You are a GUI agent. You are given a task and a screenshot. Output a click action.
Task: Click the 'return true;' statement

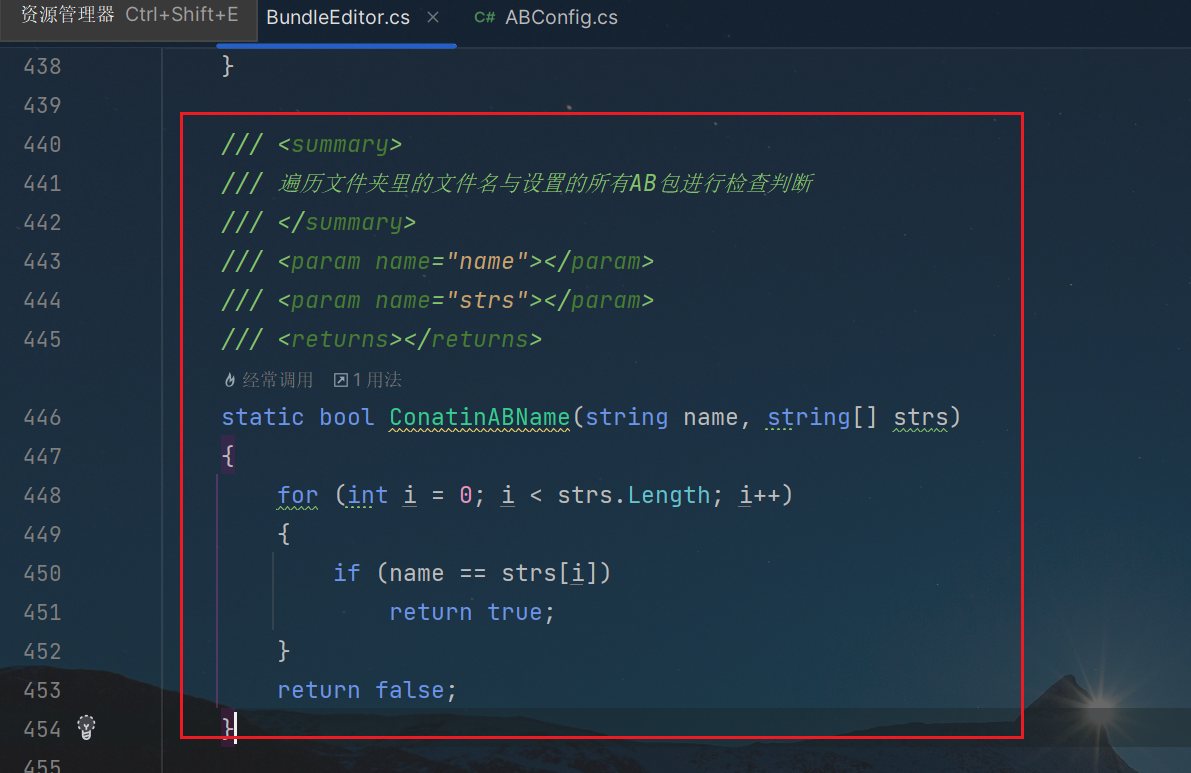pyautogui.click(x=472, y=612)
